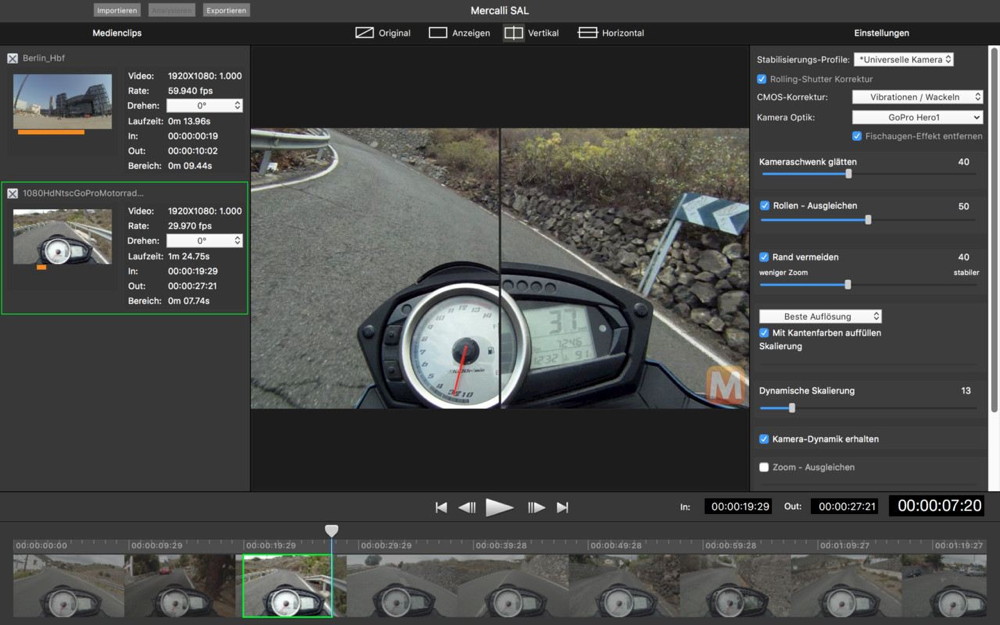Click the Play button in transport controls
The width and height of the screenshot is (1000, 625).
click(x=499, y=507)
